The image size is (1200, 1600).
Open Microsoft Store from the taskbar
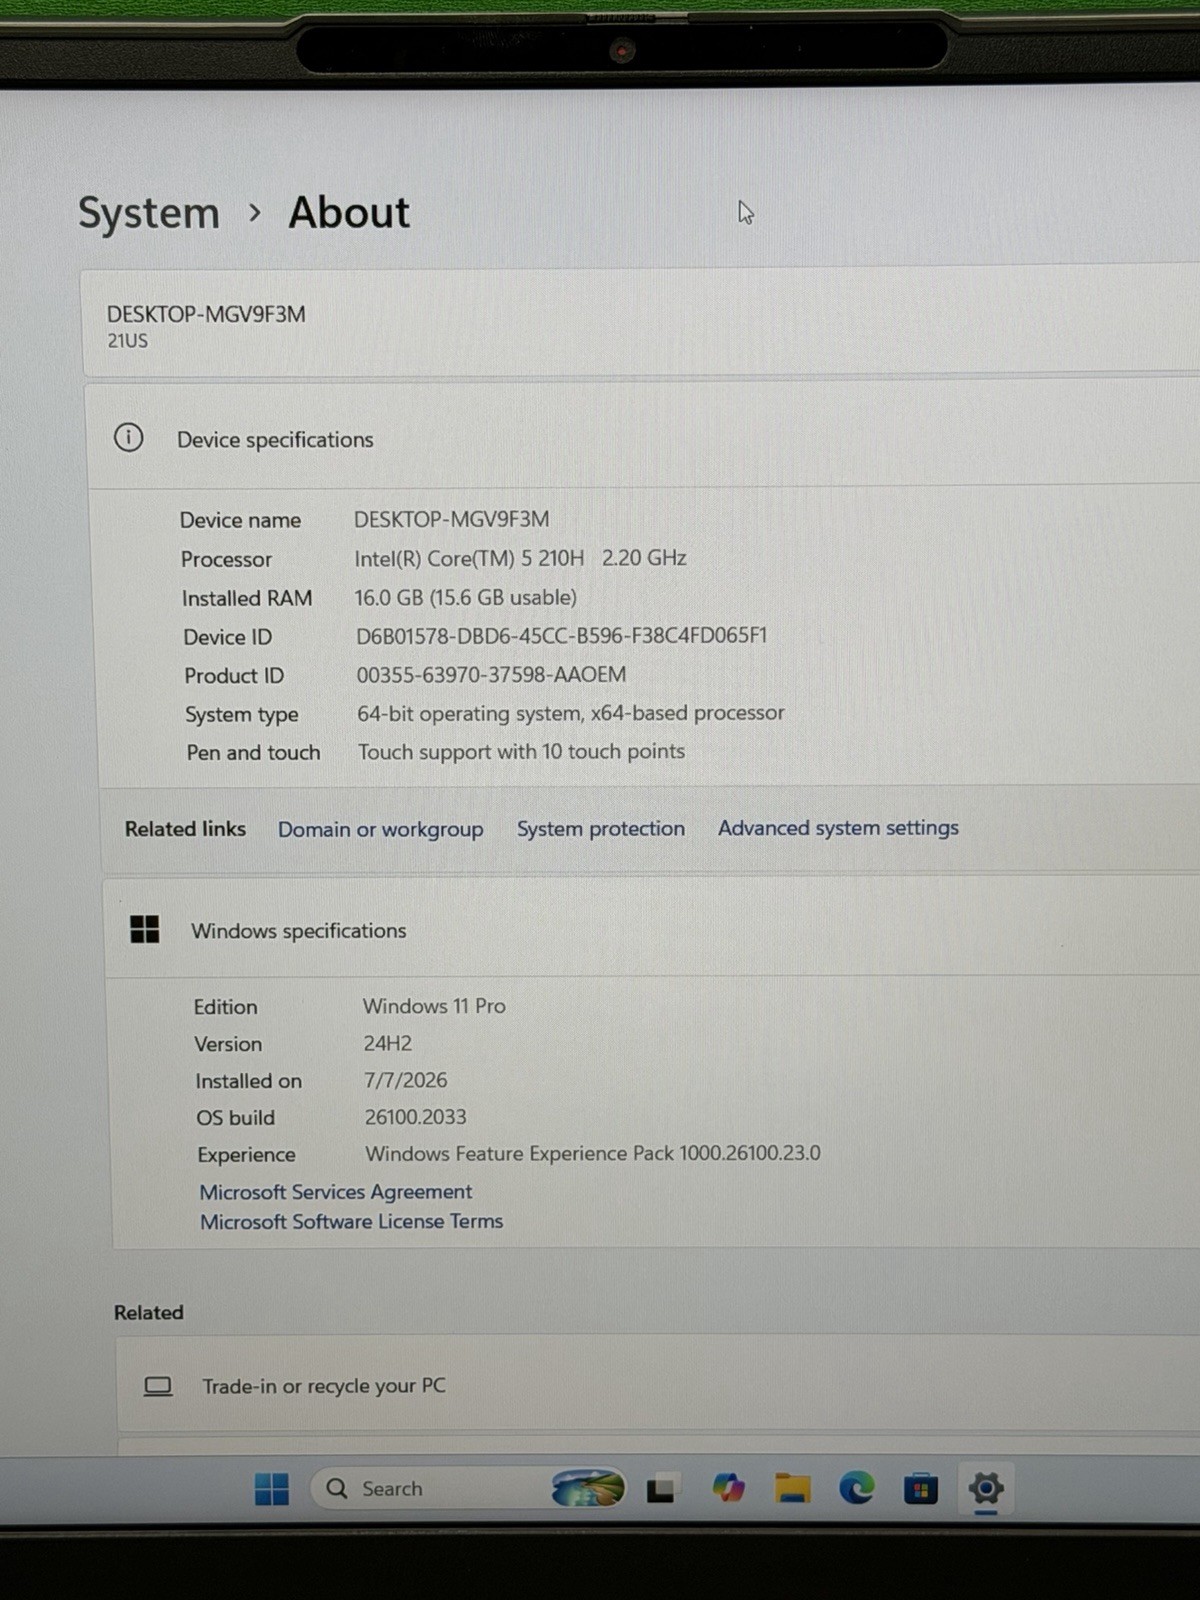920,1489
